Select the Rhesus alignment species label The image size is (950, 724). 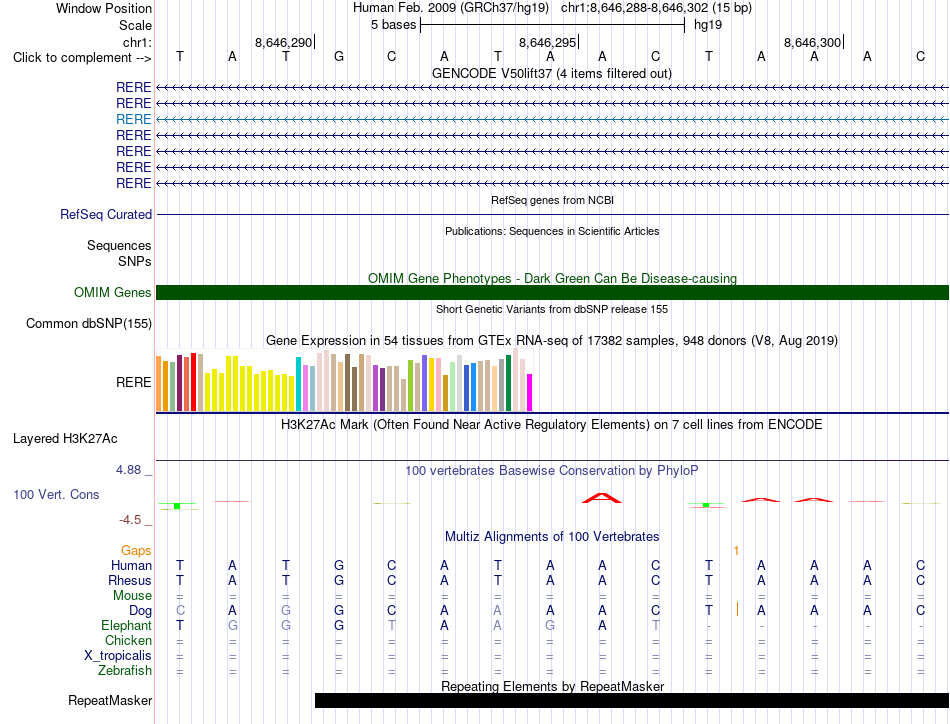coord(130,580)
